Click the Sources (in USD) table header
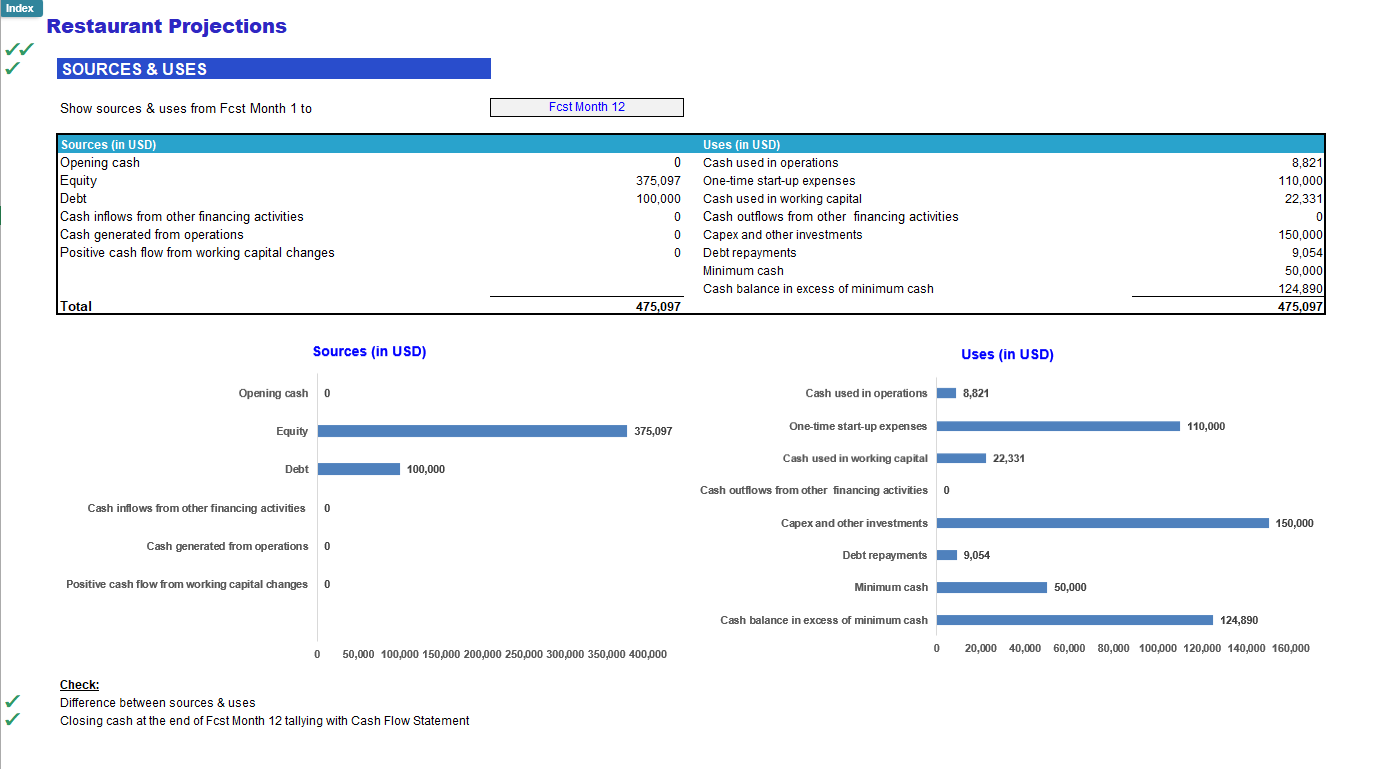Image resolution: width=1387 pixels, height=769 pixels. [108, 145]
